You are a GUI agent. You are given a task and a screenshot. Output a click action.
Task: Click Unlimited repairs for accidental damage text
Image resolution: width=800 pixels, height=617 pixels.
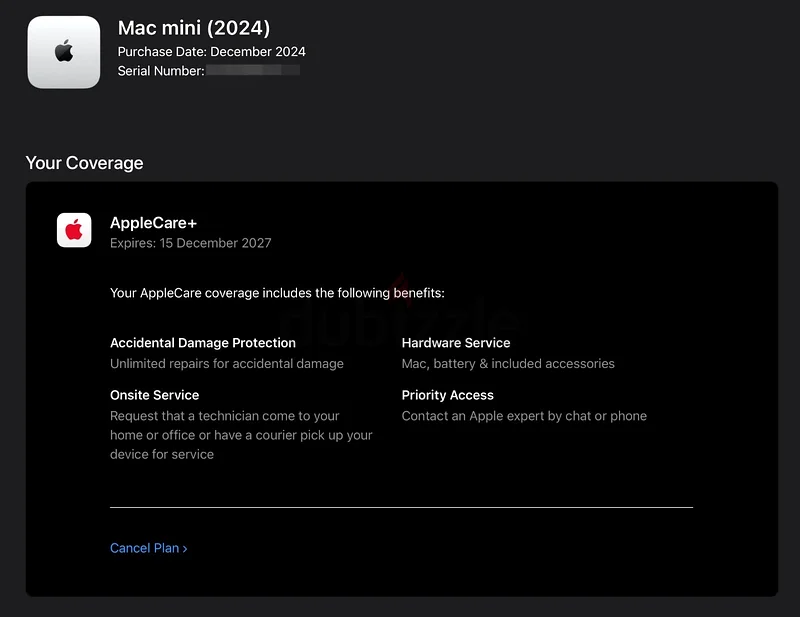(227, 363)
